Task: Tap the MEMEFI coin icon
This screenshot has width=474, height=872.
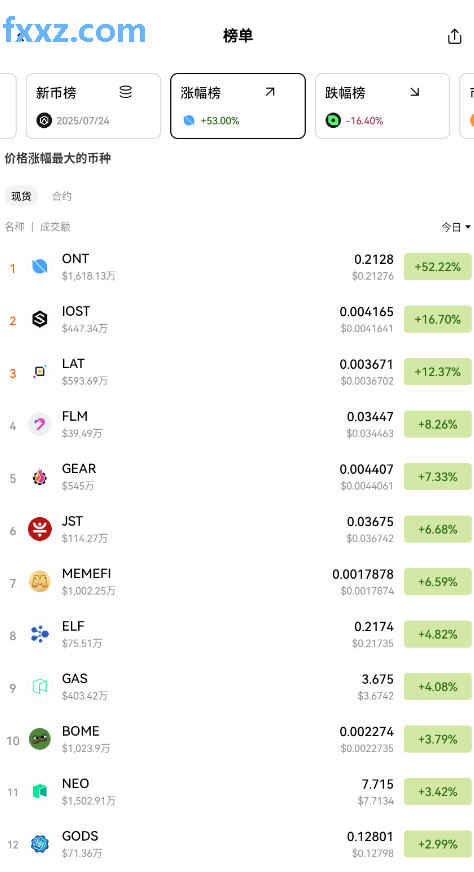Action: coord(40,582)
